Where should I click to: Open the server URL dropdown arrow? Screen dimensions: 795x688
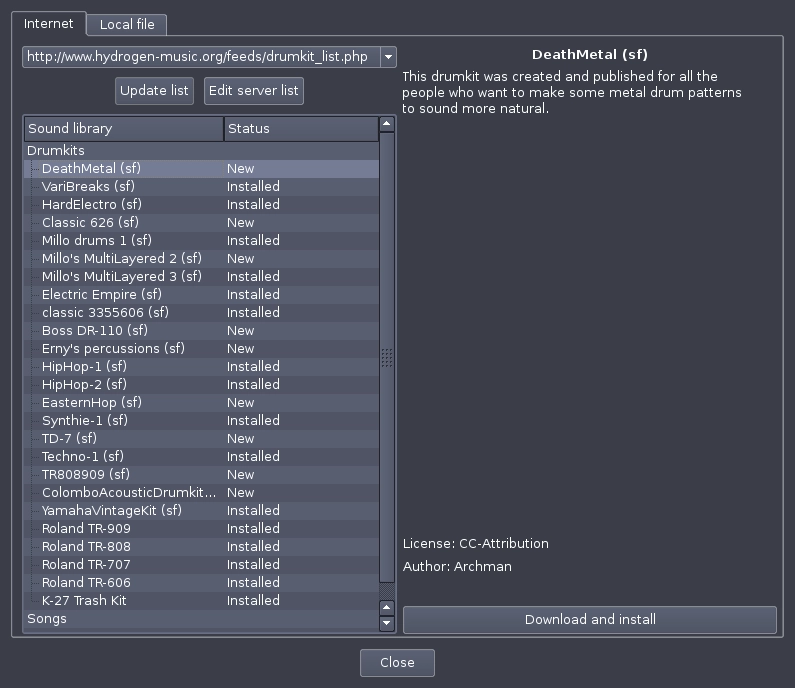click(388, 57)
